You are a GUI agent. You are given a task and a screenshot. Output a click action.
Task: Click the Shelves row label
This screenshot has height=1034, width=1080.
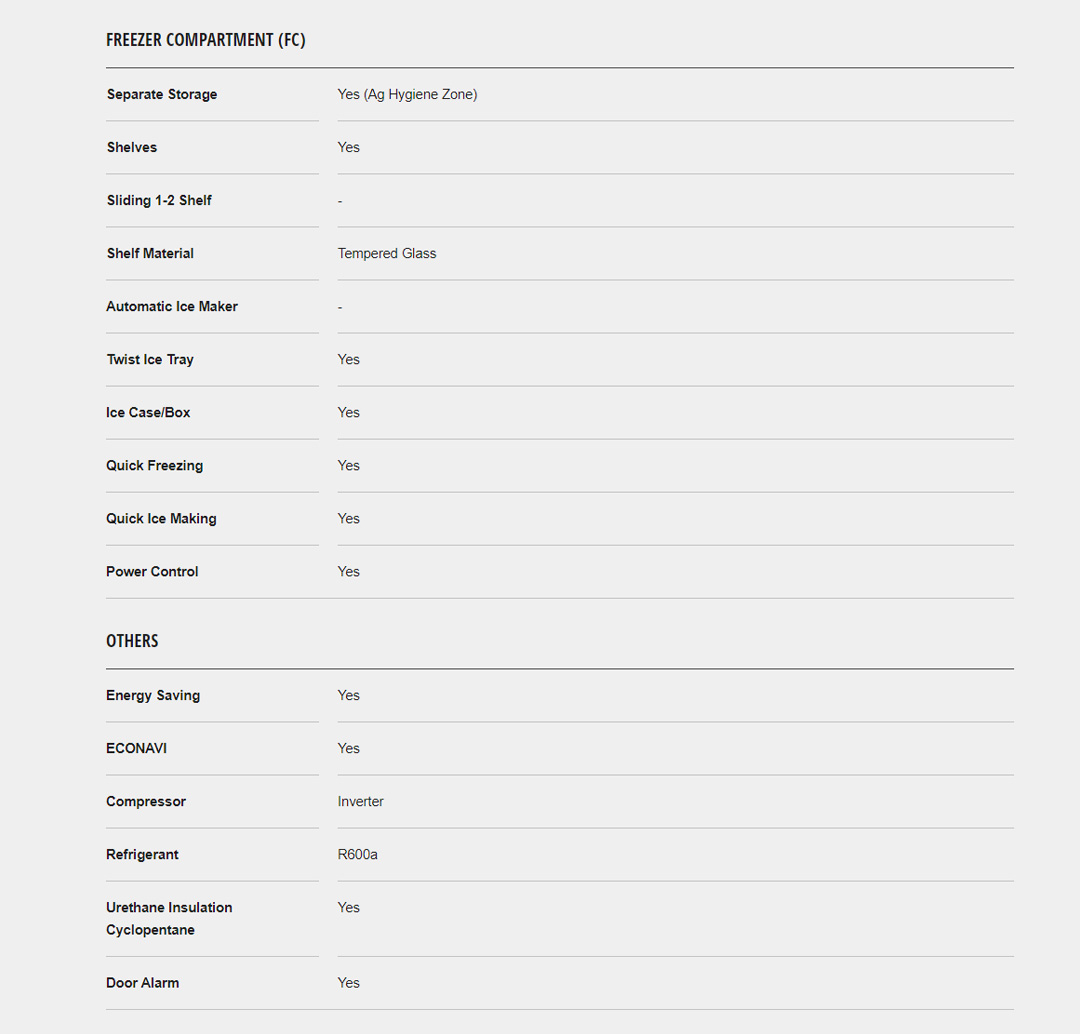132,147
